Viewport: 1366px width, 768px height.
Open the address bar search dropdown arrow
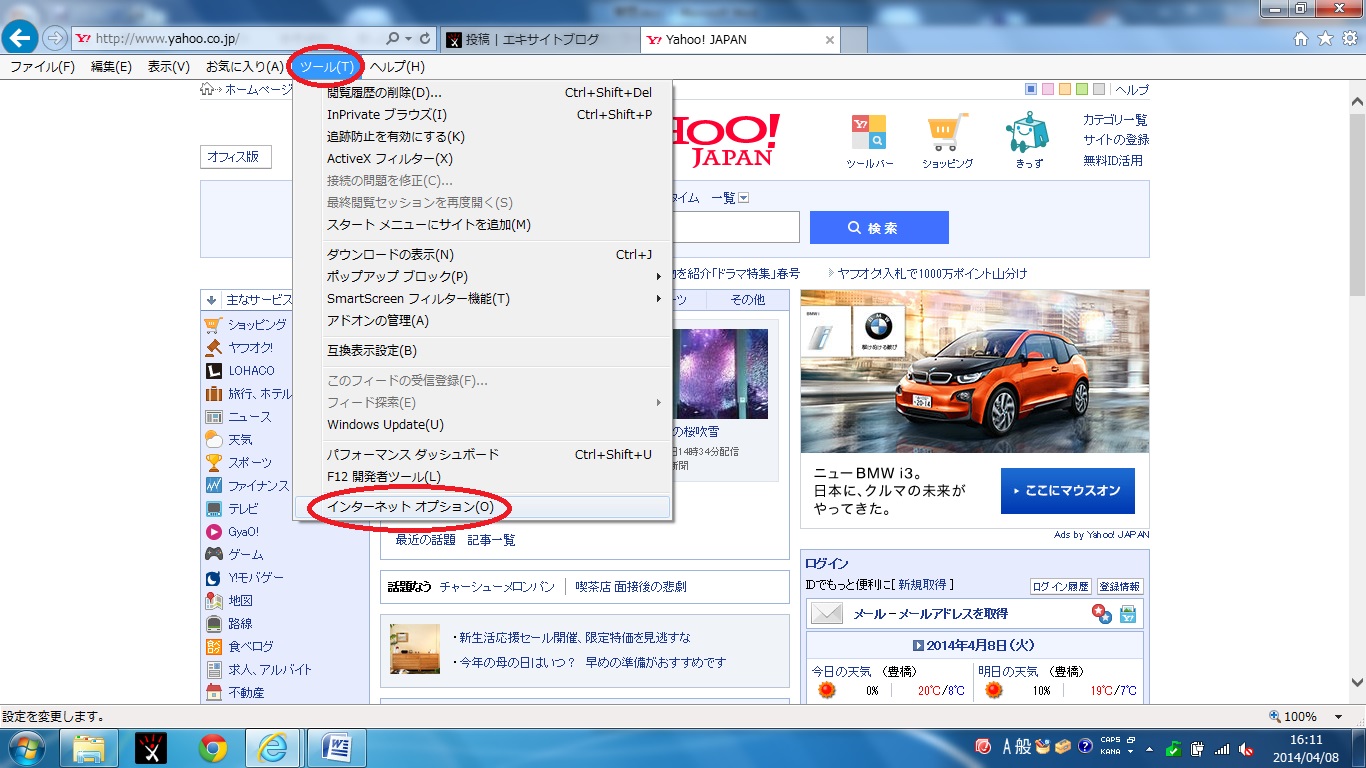click(x=409, y=39)
